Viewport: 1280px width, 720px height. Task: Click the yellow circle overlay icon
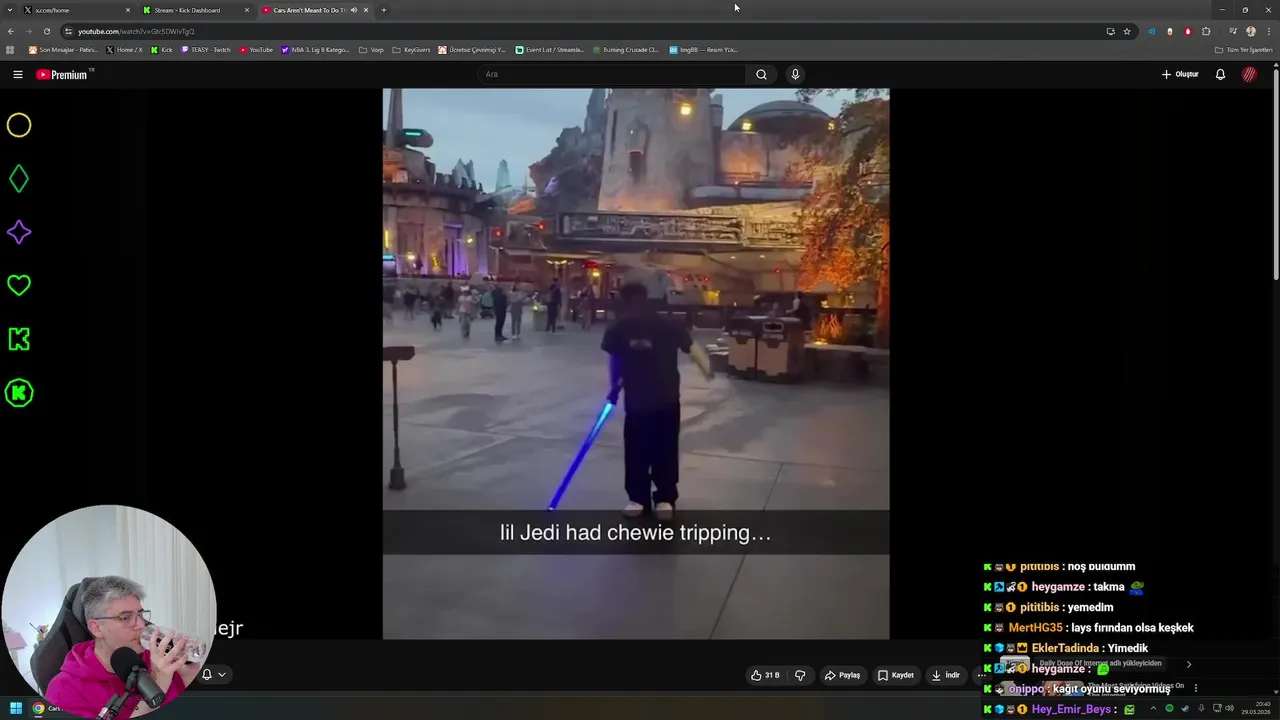[x=19, y=125]
